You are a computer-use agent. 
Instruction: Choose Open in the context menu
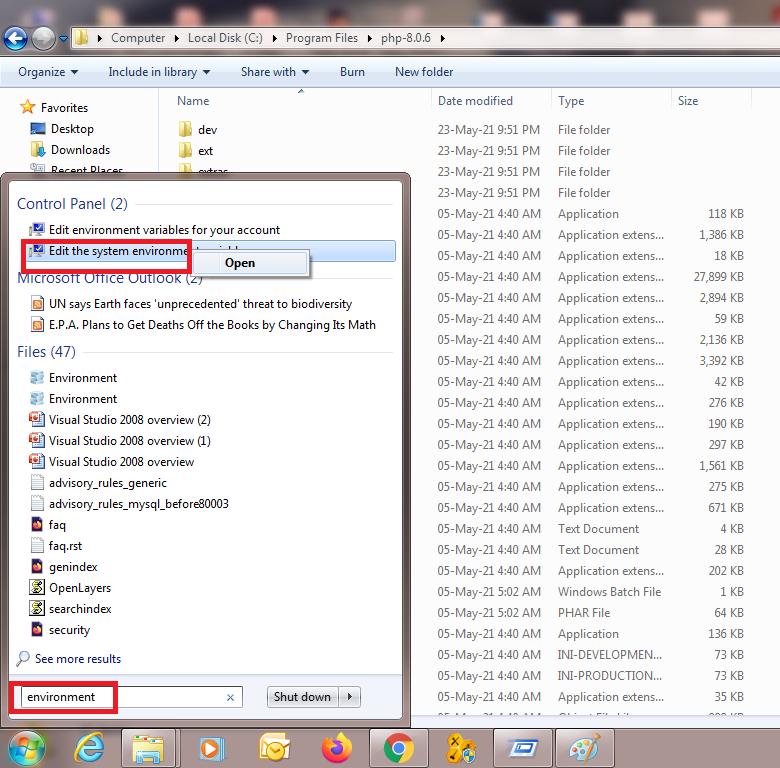click(240, 263)
